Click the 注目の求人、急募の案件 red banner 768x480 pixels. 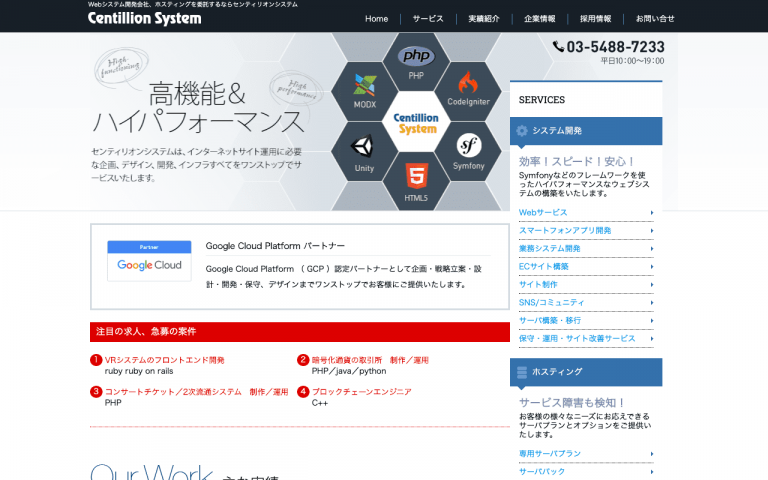(x=300, y=332)
